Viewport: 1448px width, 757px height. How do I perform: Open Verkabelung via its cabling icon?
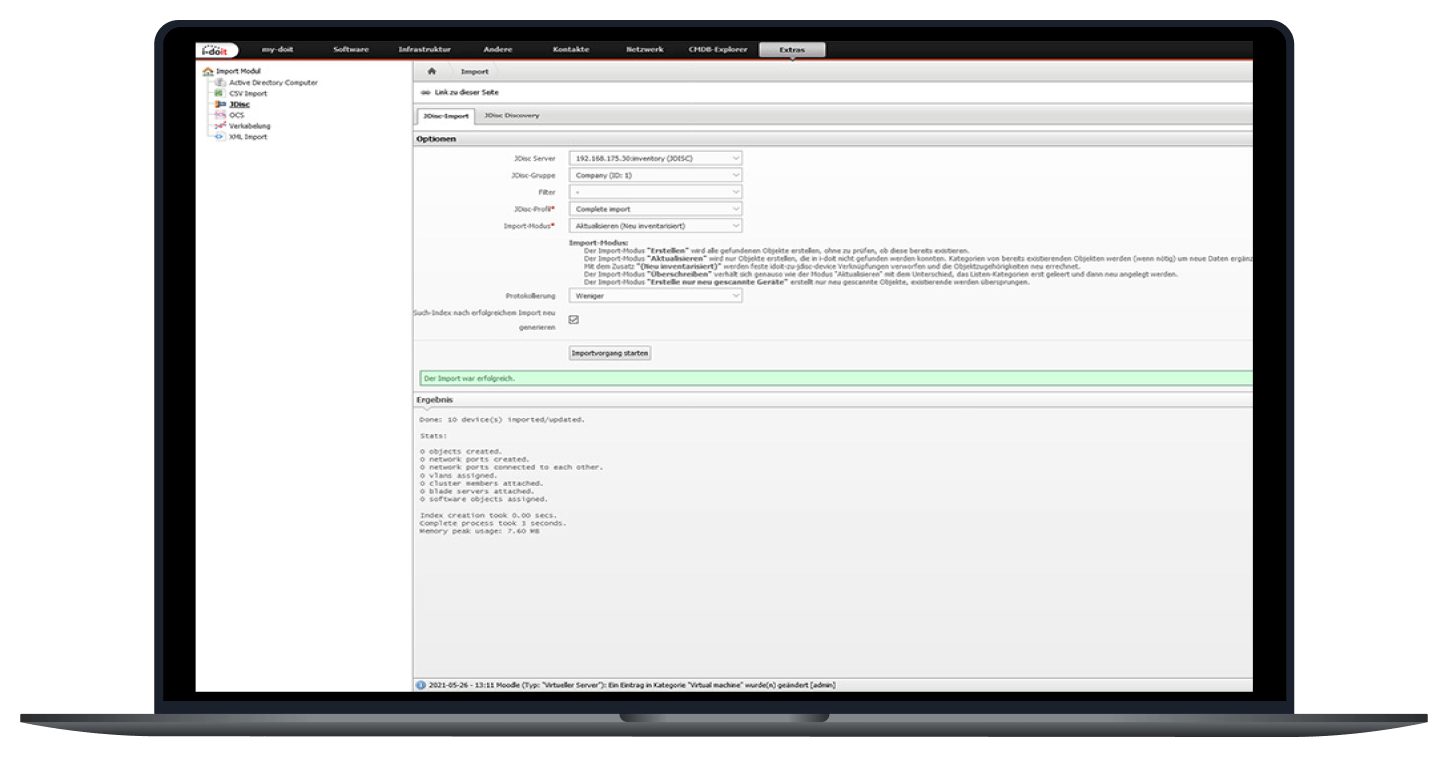click(x=220, y=126)
